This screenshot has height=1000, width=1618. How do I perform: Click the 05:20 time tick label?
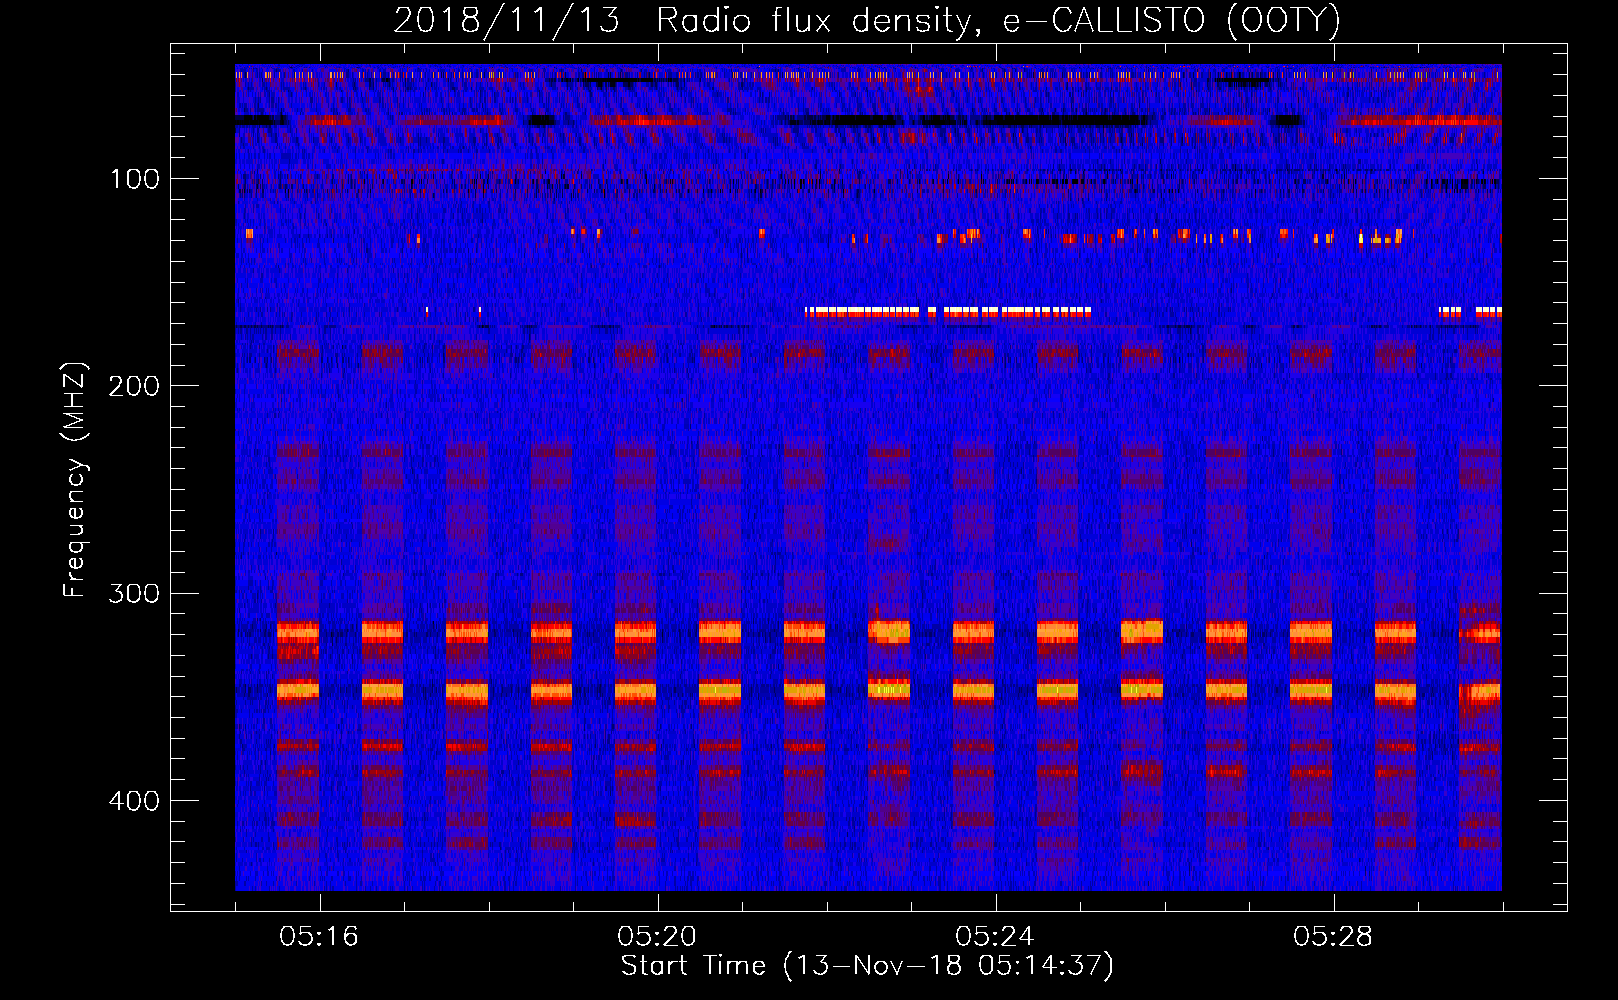pyautogui.click(x=657, y=937)
